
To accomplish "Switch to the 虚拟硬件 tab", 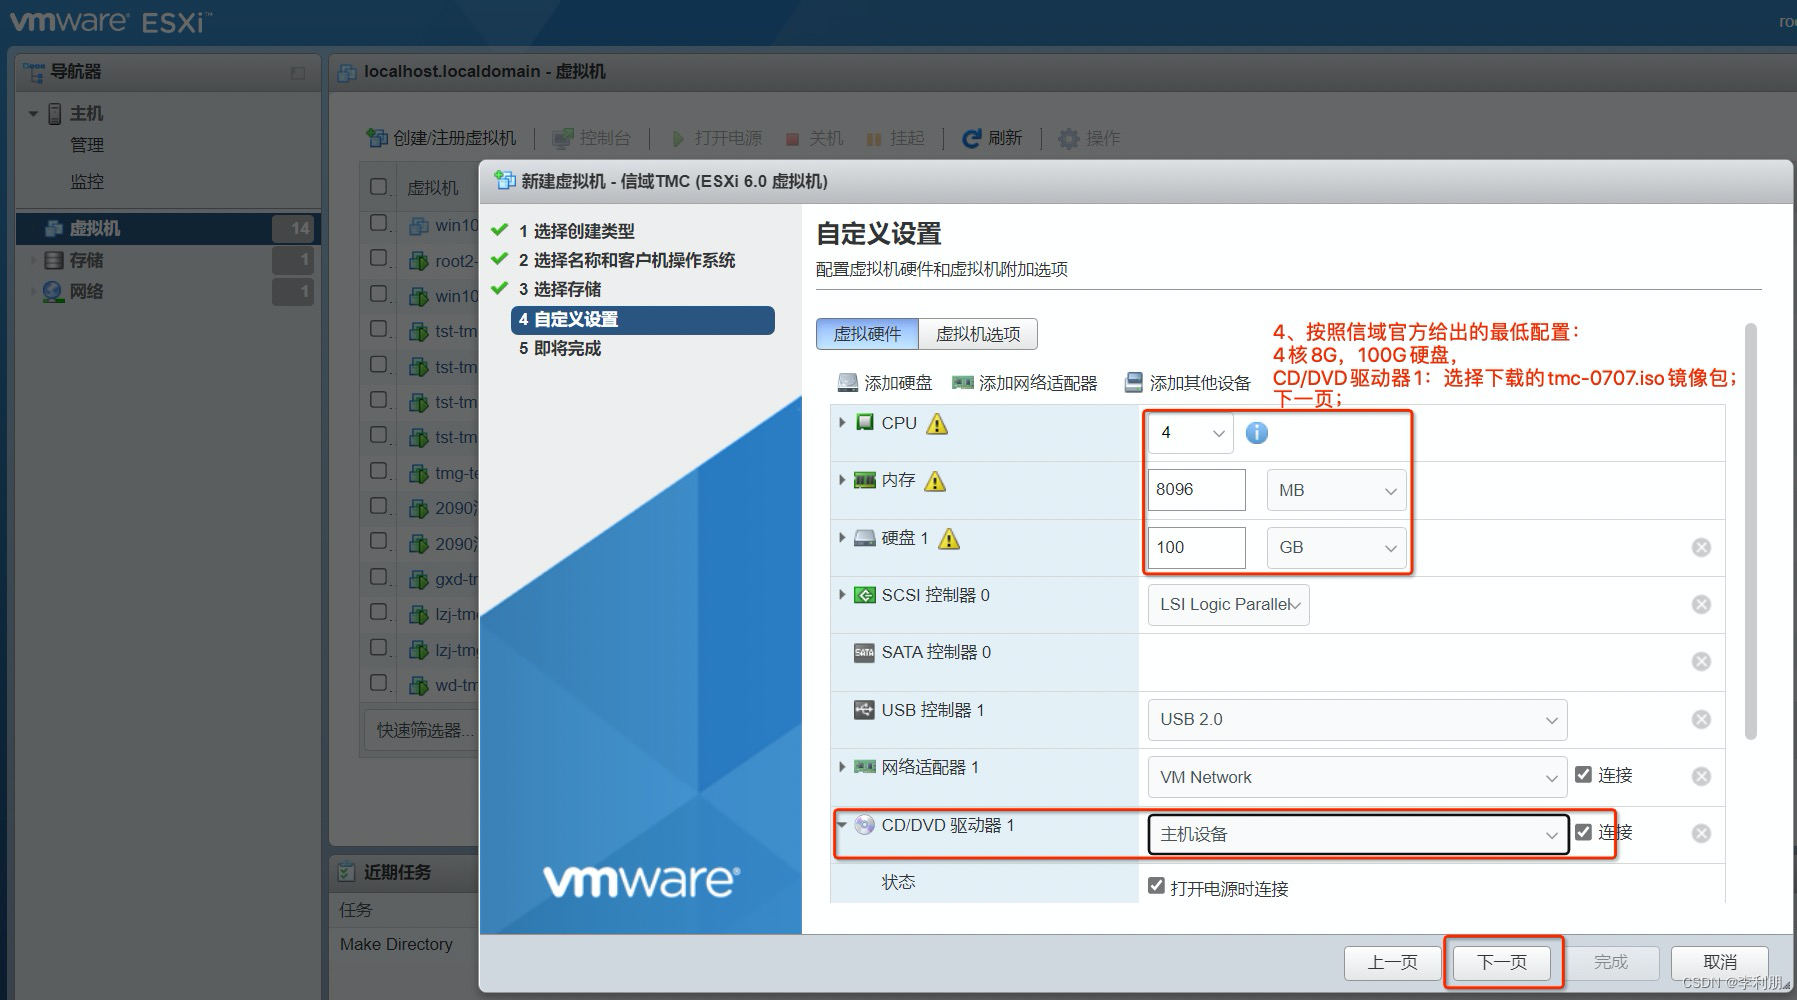I will tap(867, 334).
